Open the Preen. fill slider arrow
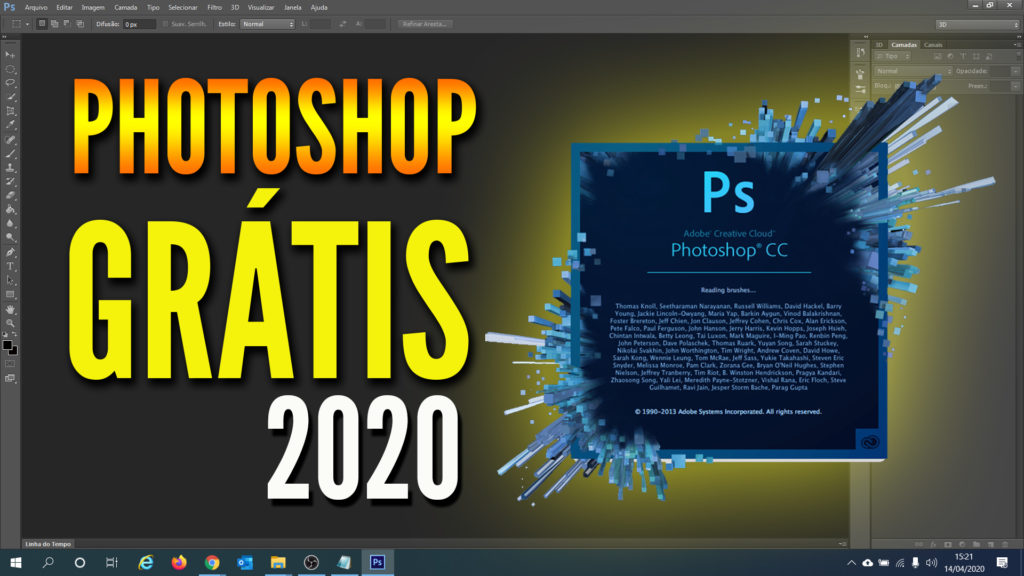The width and height of the screenshot is (1024, 576). tap(1016, 86)
